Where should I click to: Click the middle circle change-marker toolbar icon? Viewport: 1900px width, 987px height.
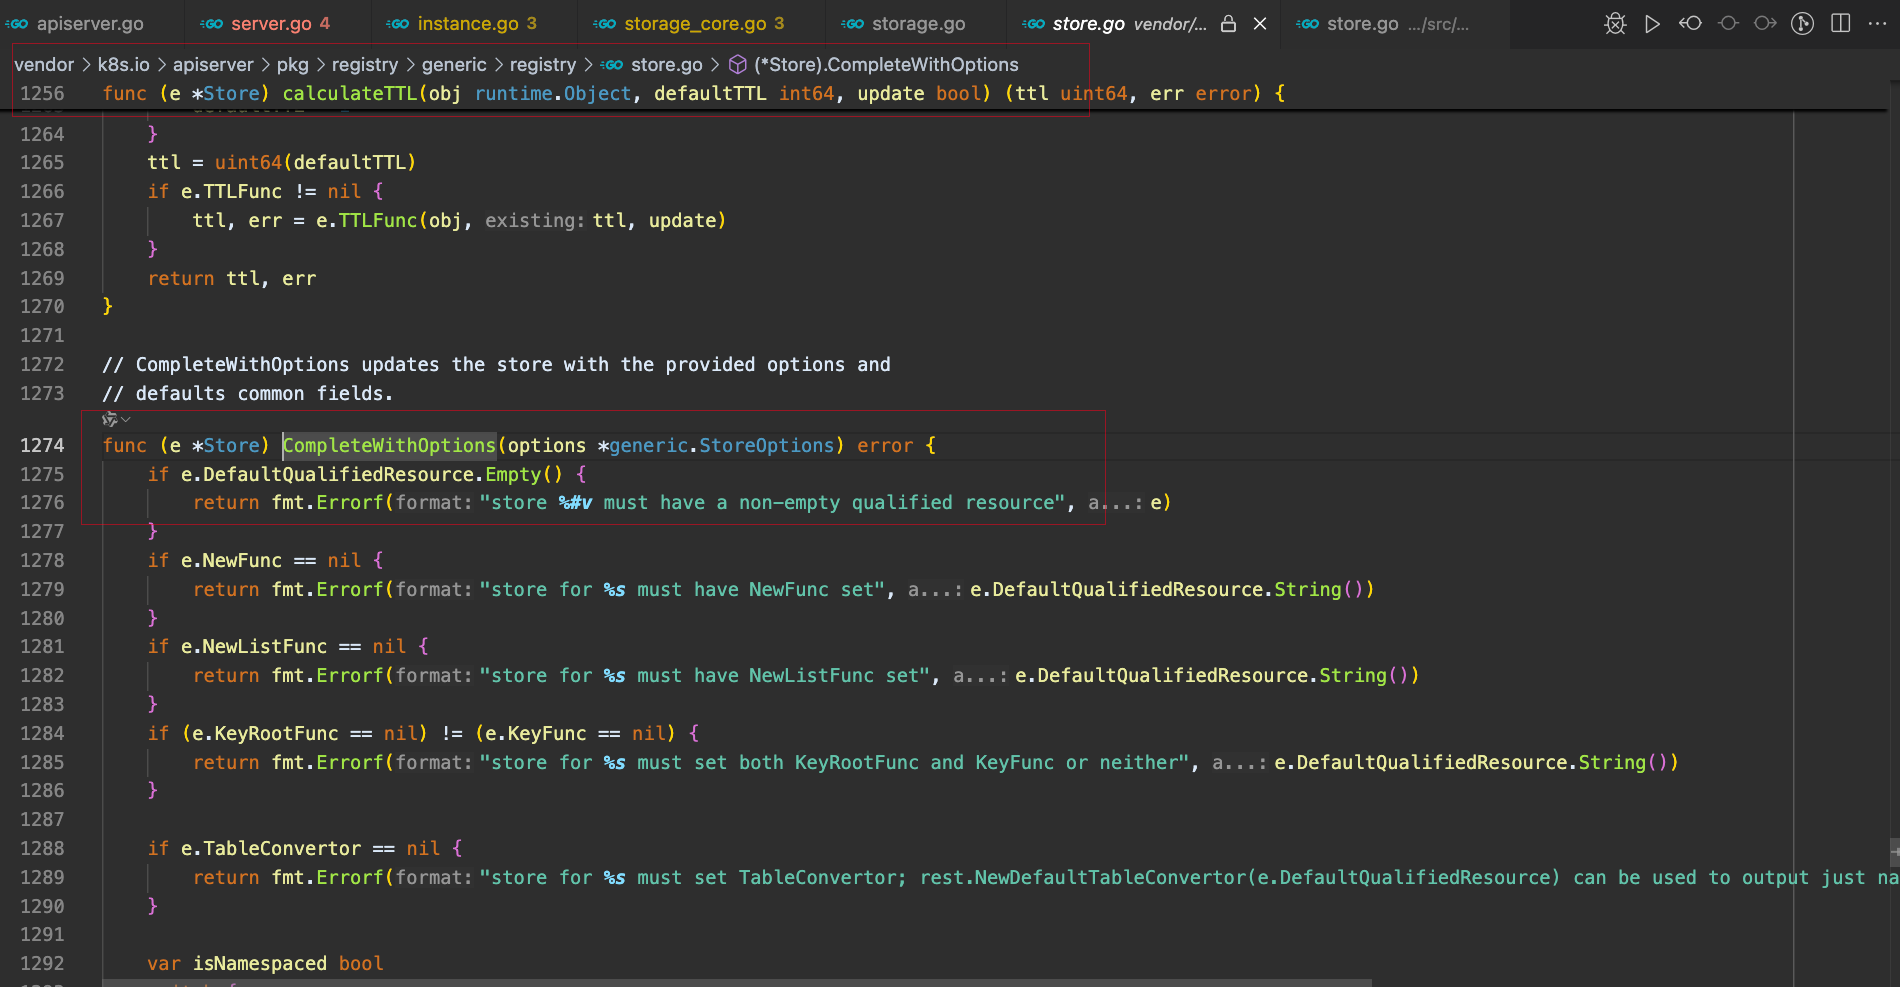coord(1728,23)
